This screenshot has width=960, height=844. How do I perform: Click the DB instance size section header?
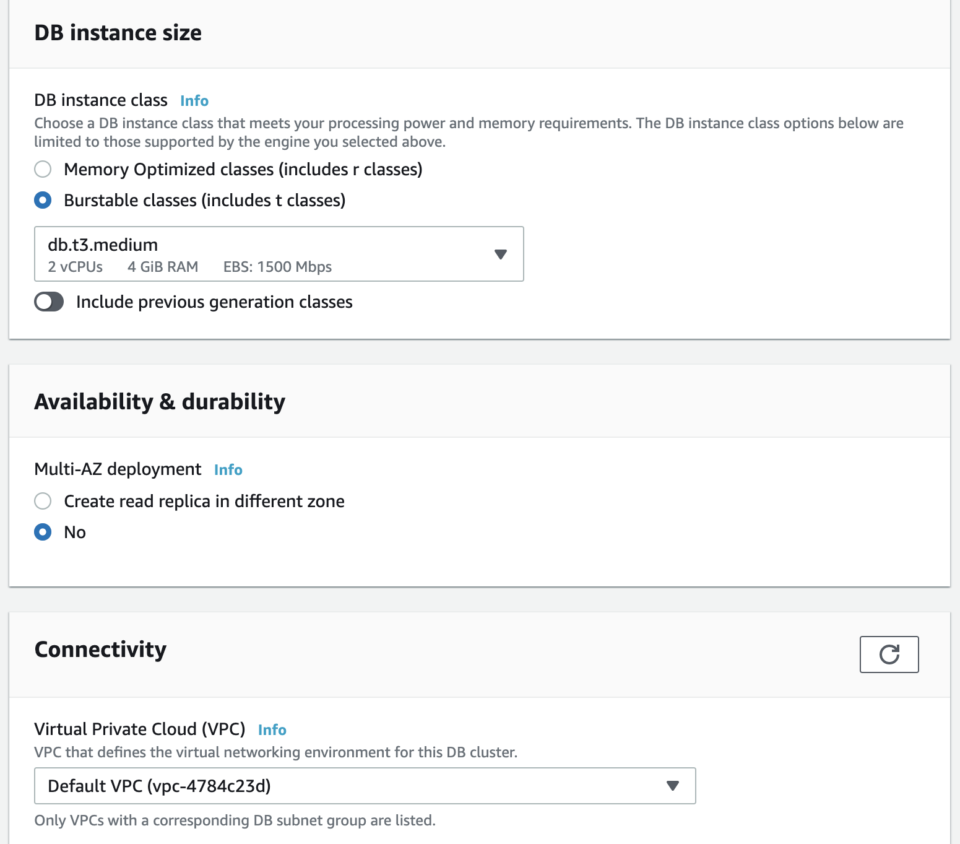pyautogui.click(x=117, y=32)
